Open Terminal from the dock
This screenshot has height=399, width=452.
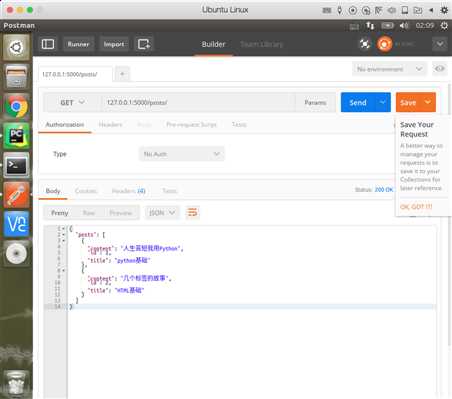coord(16,165)
